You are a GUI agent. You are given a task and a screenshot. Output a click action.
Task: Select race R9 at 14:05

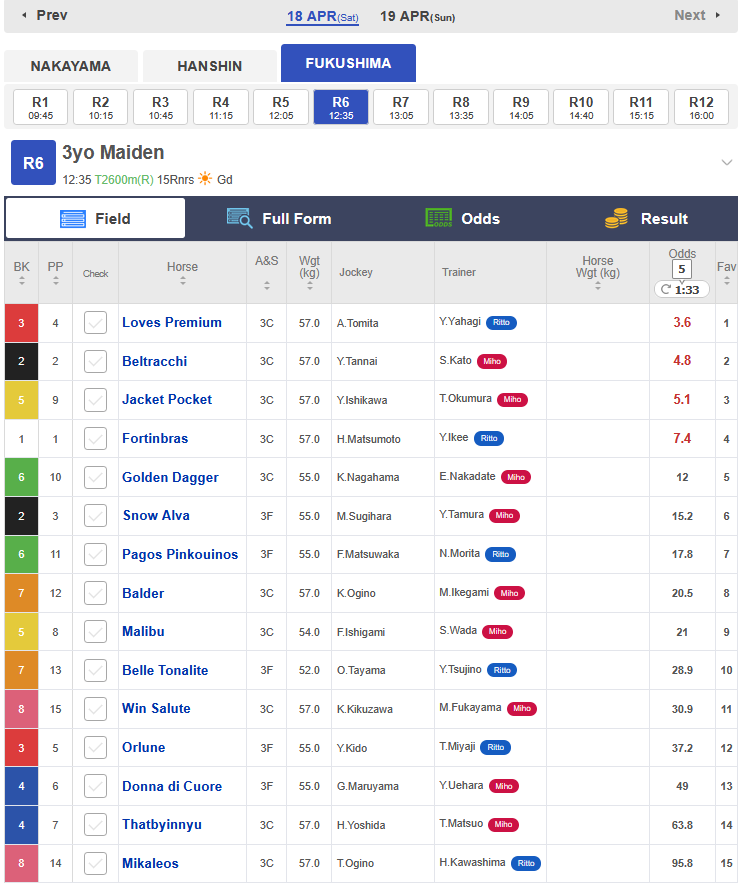(x=521, y=107)
